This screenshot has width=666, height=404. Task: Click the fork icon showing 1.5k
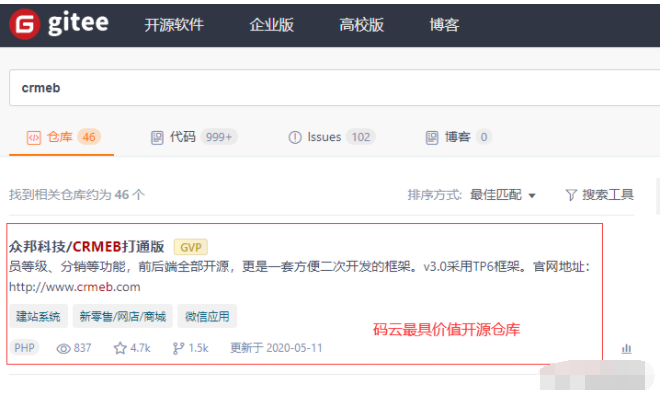[x=179, y=348]
